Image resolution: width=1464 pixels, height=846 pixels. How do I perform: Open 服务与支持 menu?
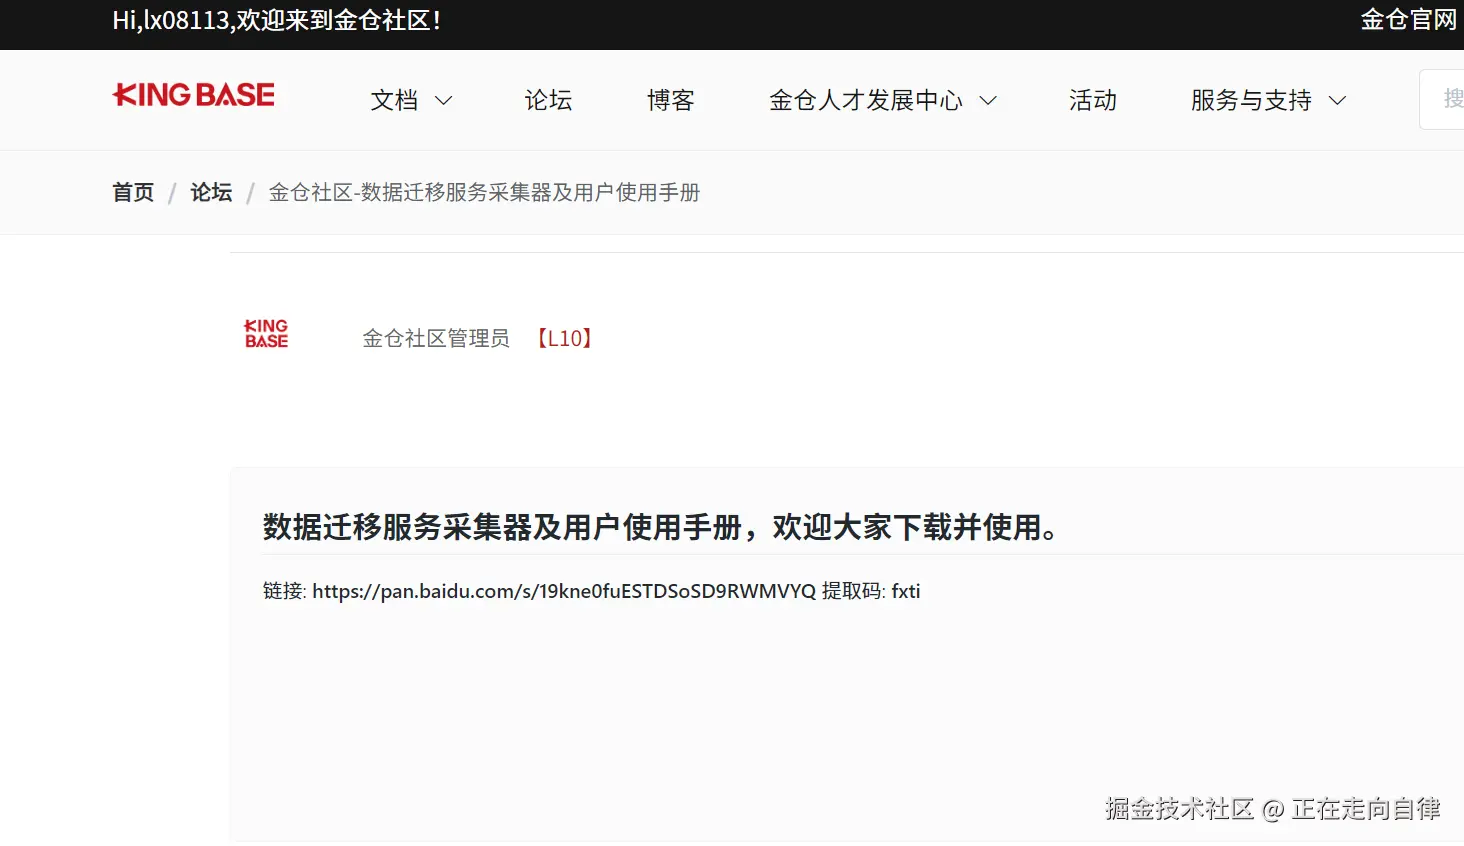coord(1251,101)
